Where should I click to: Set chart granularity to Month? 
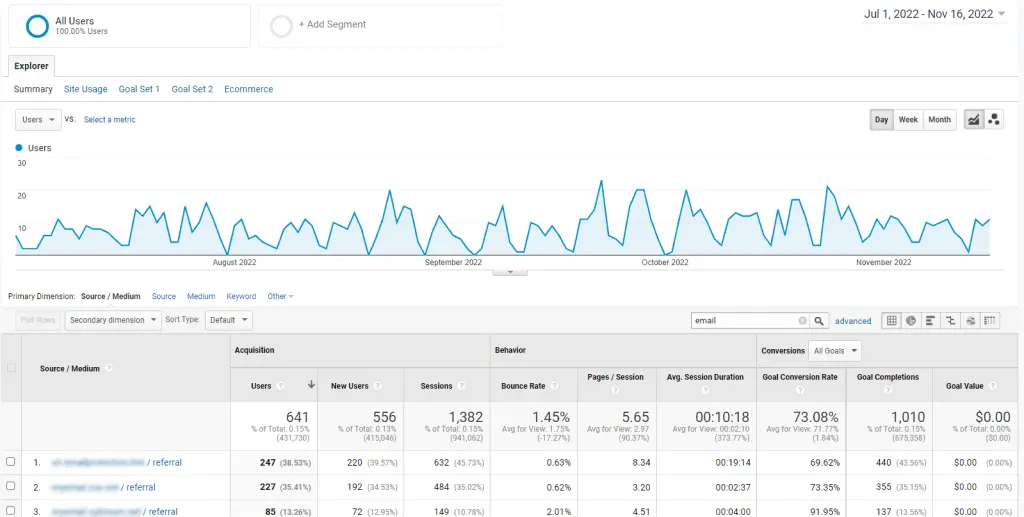pyautogui.click(x=939, y=119)
